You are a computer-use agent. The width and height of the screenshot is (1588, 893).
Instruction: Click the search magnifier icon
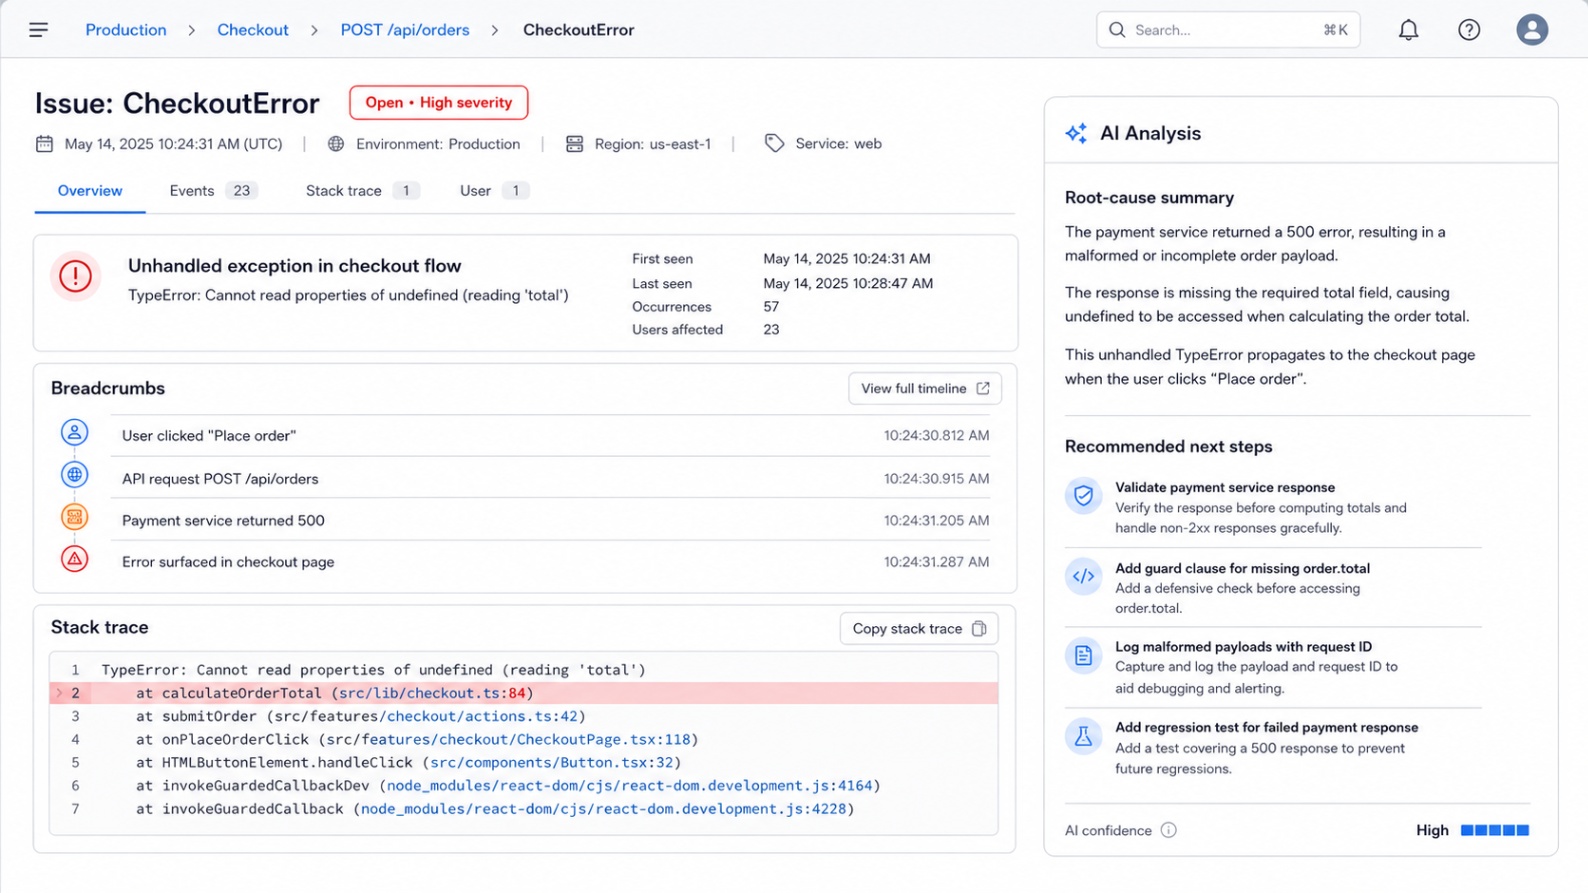coord(1117,30)
